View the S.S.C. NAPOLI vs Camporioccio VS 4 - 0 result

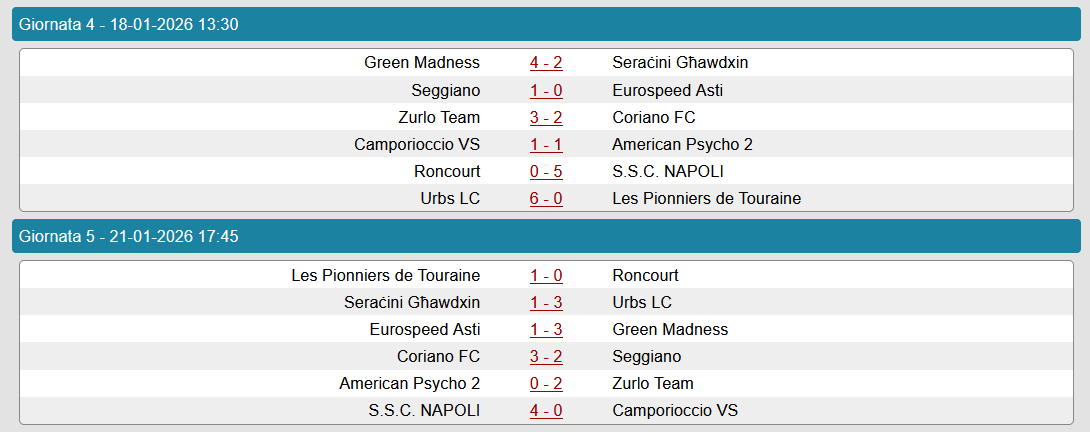[546, 410]
